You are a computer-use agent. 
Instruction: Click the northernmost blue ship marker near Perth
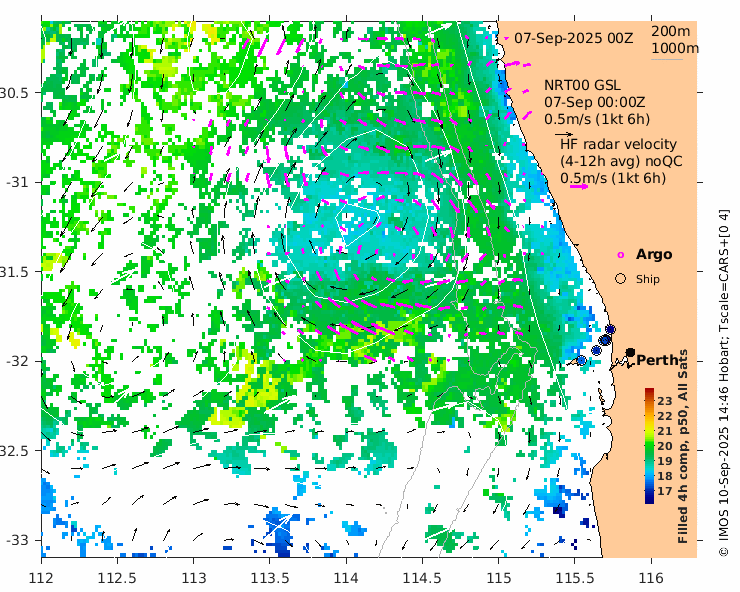(x=610, y=329)
